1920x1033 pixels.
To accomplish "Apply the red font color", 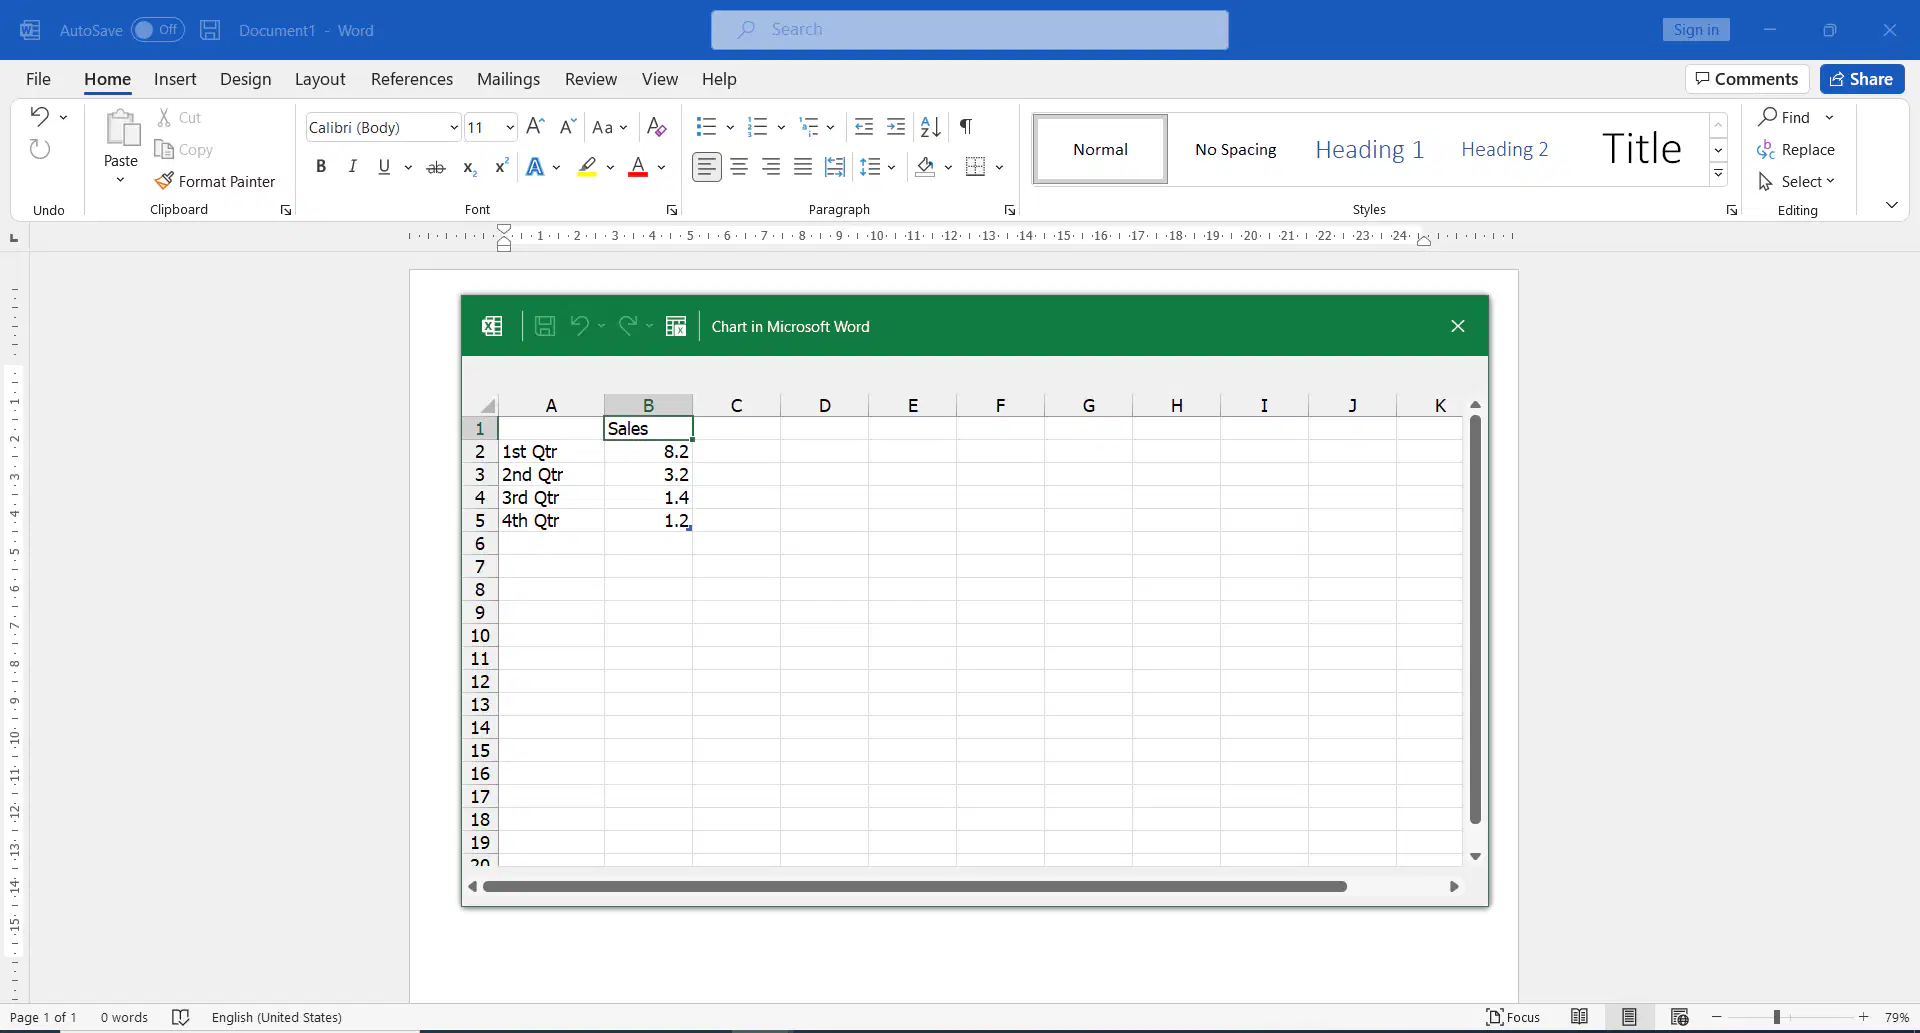I will tap(638, 167).
